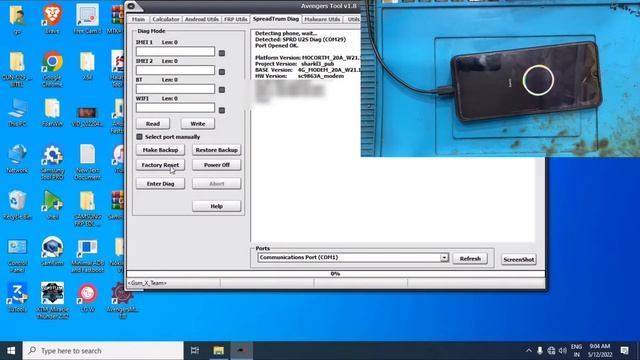Click the Type here to search box

click(103, 351)
